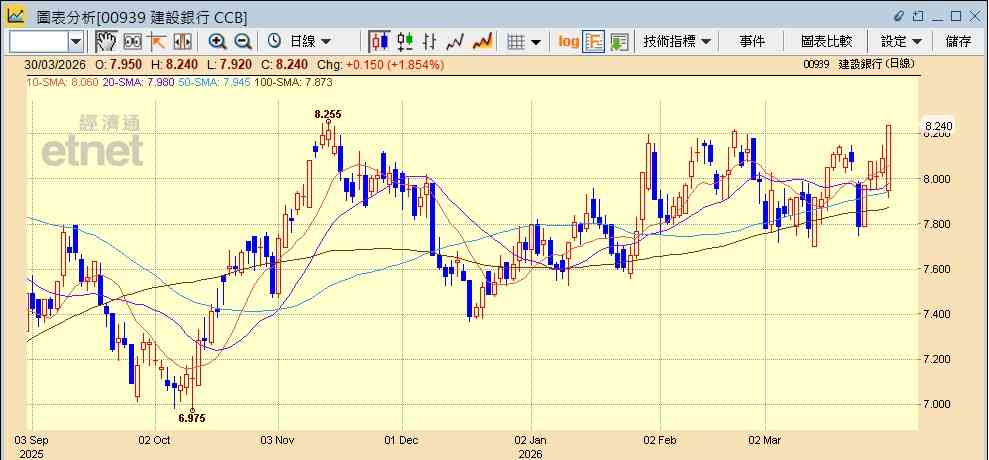
Task: Click the L: 7.920 low value
Action: tap(230, 64)
